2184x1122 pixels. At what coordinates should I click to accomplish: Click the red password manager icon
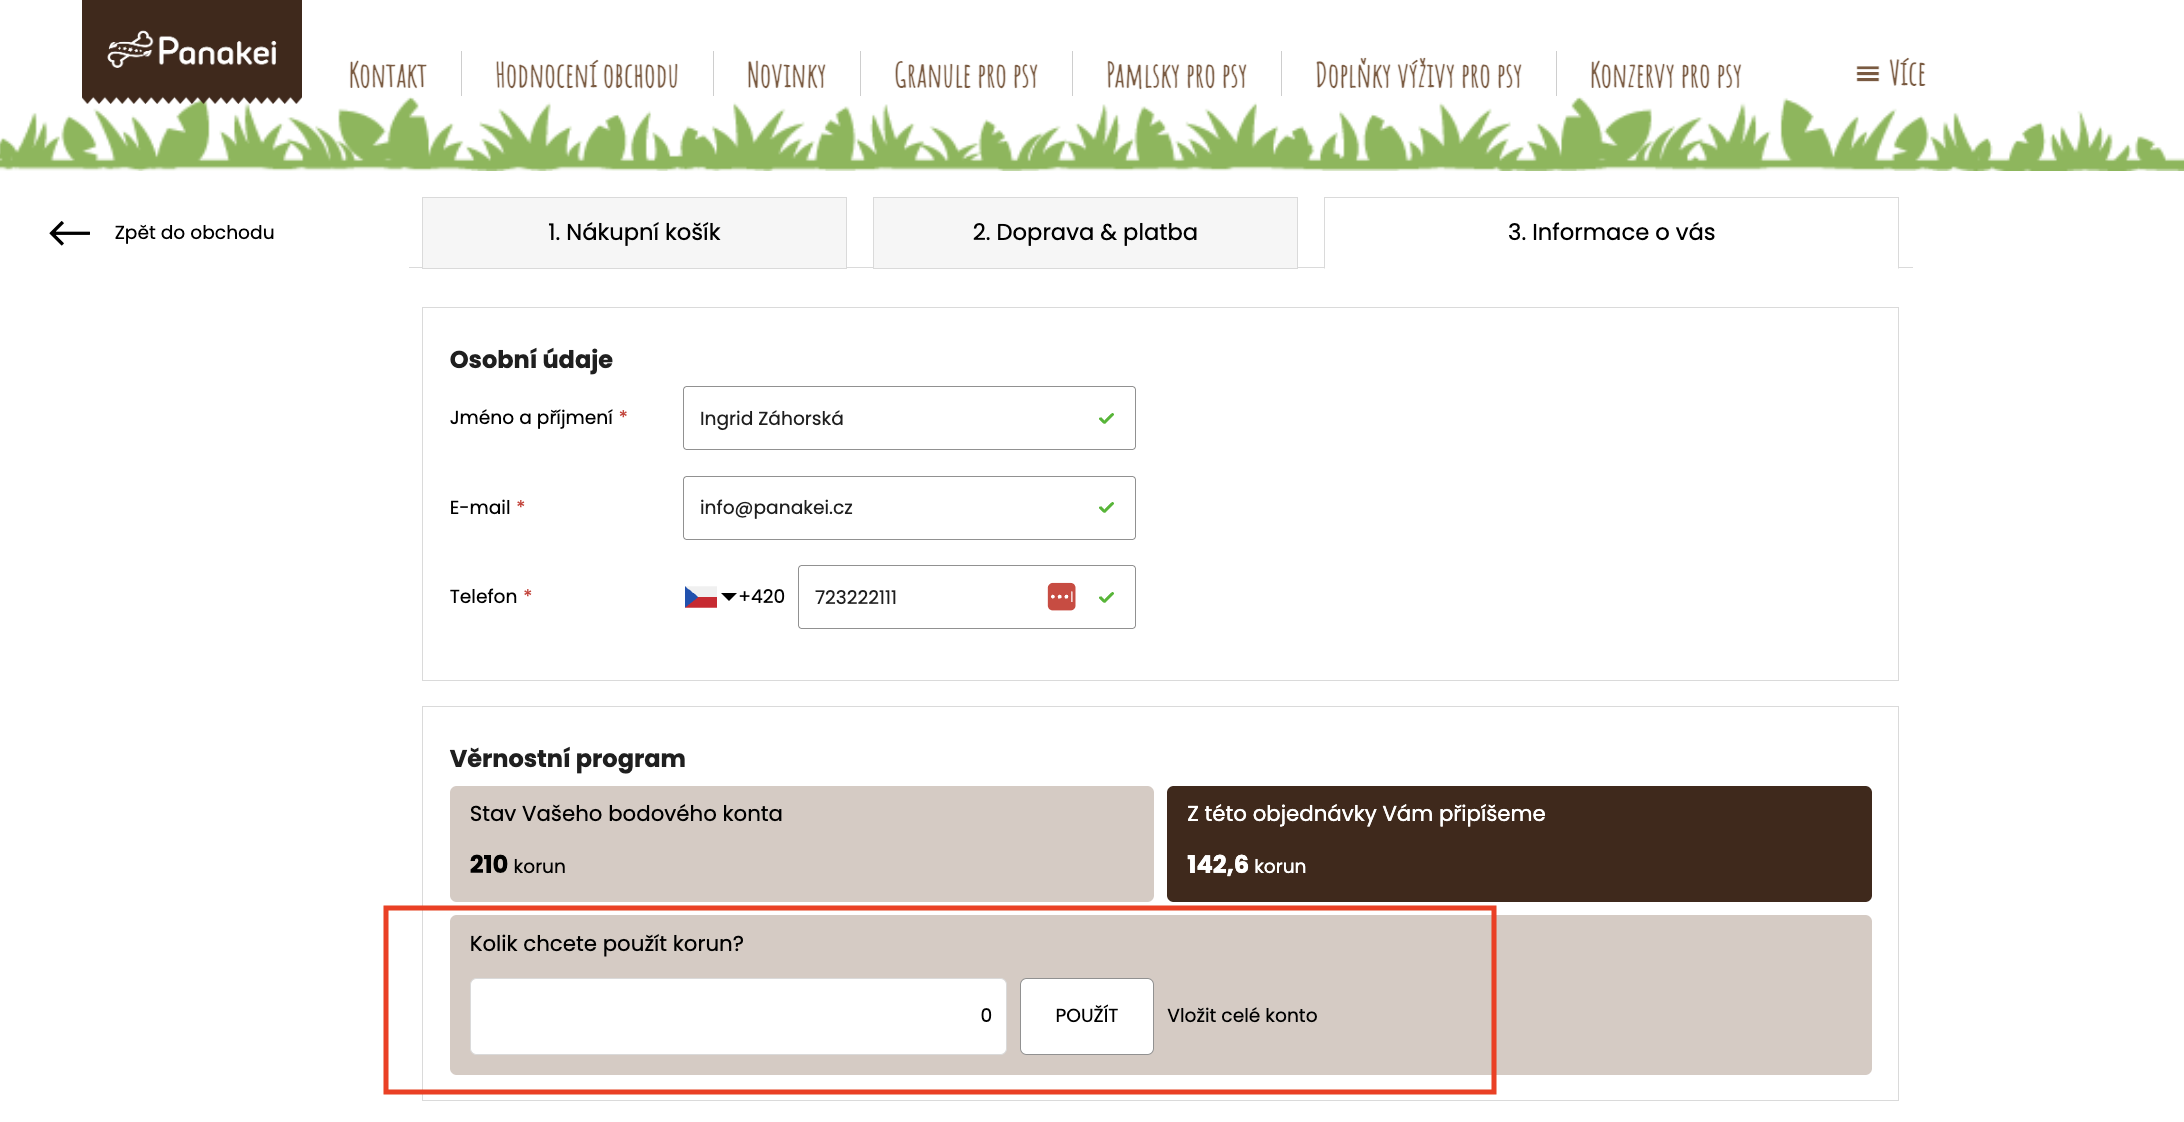(x=1061, y=597)
